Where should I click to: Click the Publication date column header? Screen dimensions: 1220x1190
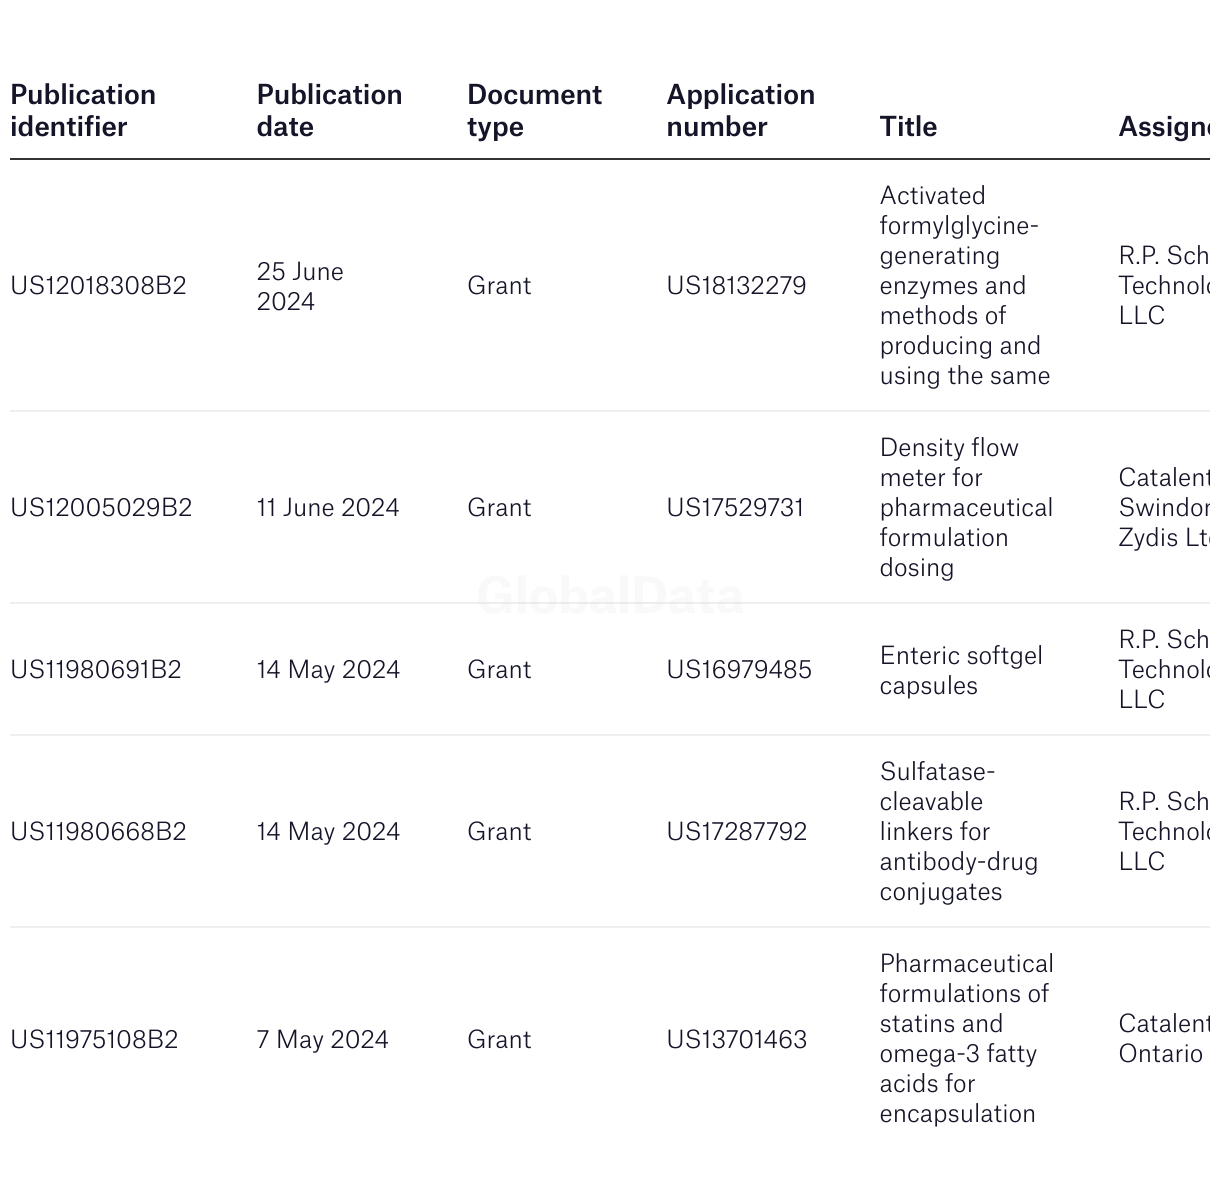coord(329,111)
